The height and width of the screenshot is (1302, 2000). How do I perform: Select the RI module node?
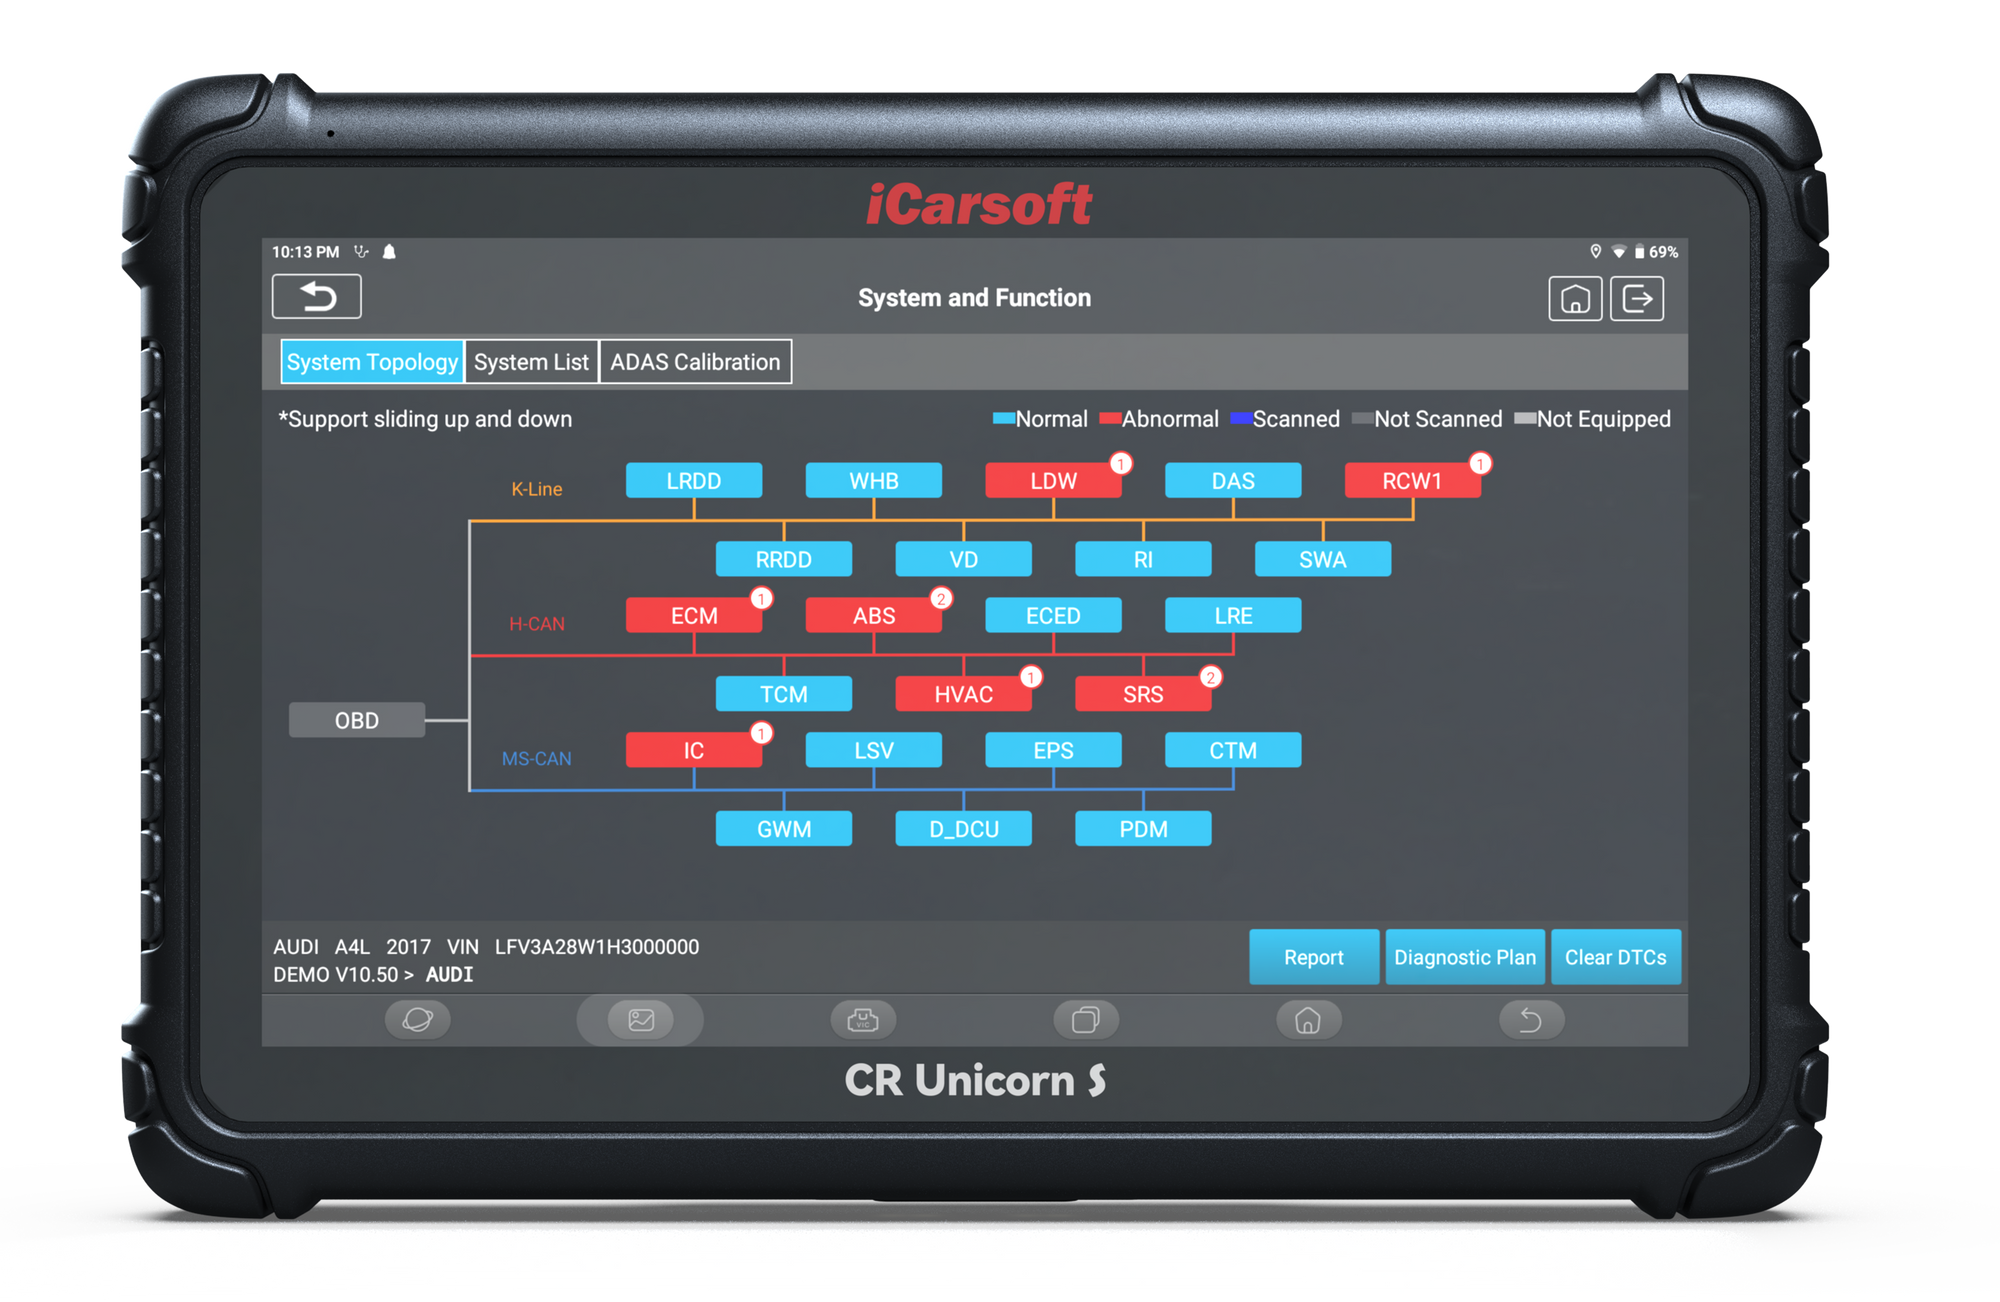(x=1143, y=559)
